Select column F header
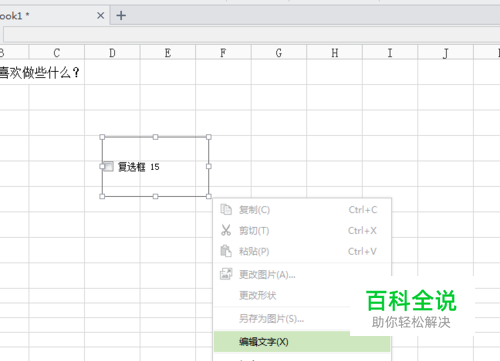Image resolution: width=500 pixels, height=361 pixels. pyautogui.click(x=223, y=53)
